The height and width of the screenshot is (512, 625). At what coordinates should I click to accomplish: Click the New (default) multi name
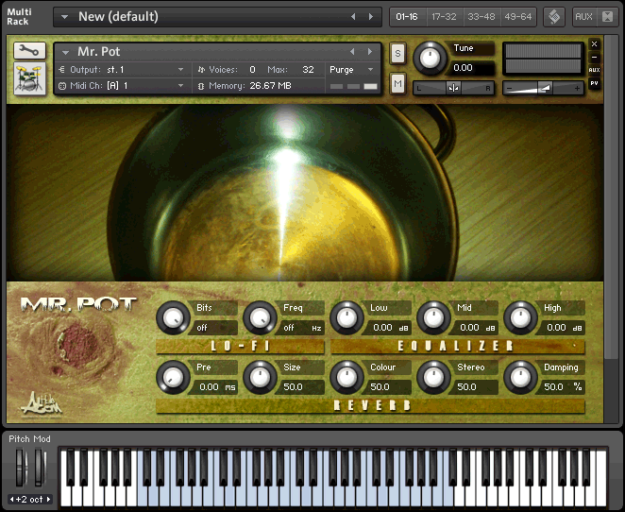tap(118, 17)
